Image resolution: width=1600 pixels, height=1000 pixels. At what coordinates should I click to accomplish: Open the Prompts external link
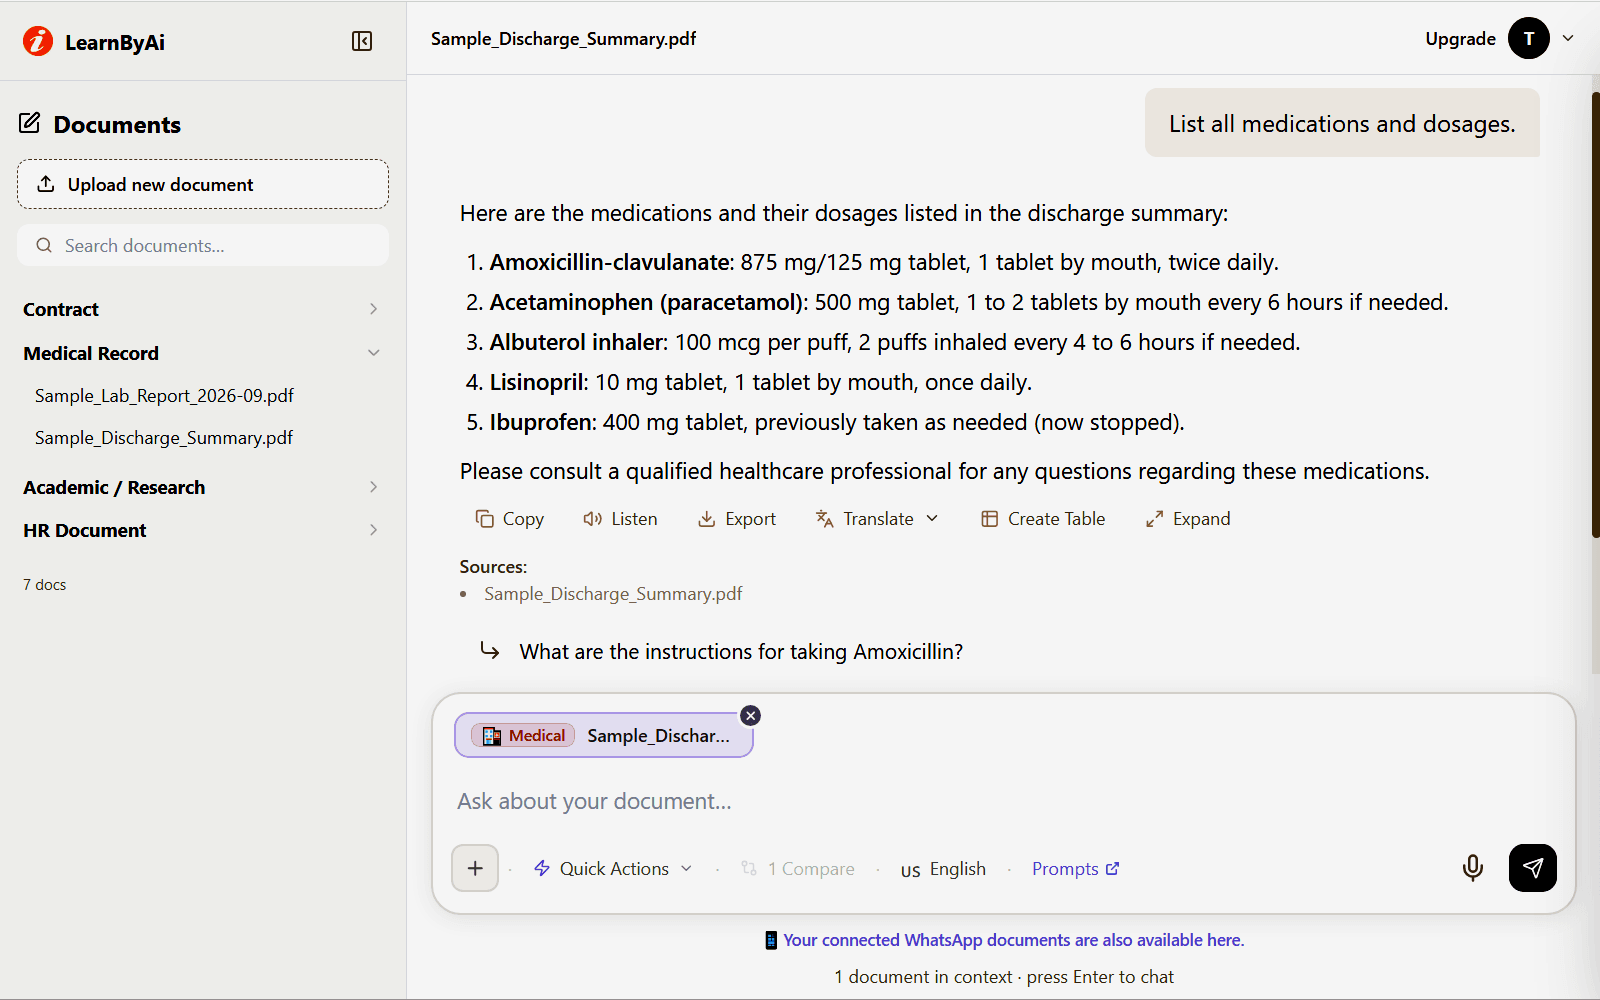coord(1075,868)
